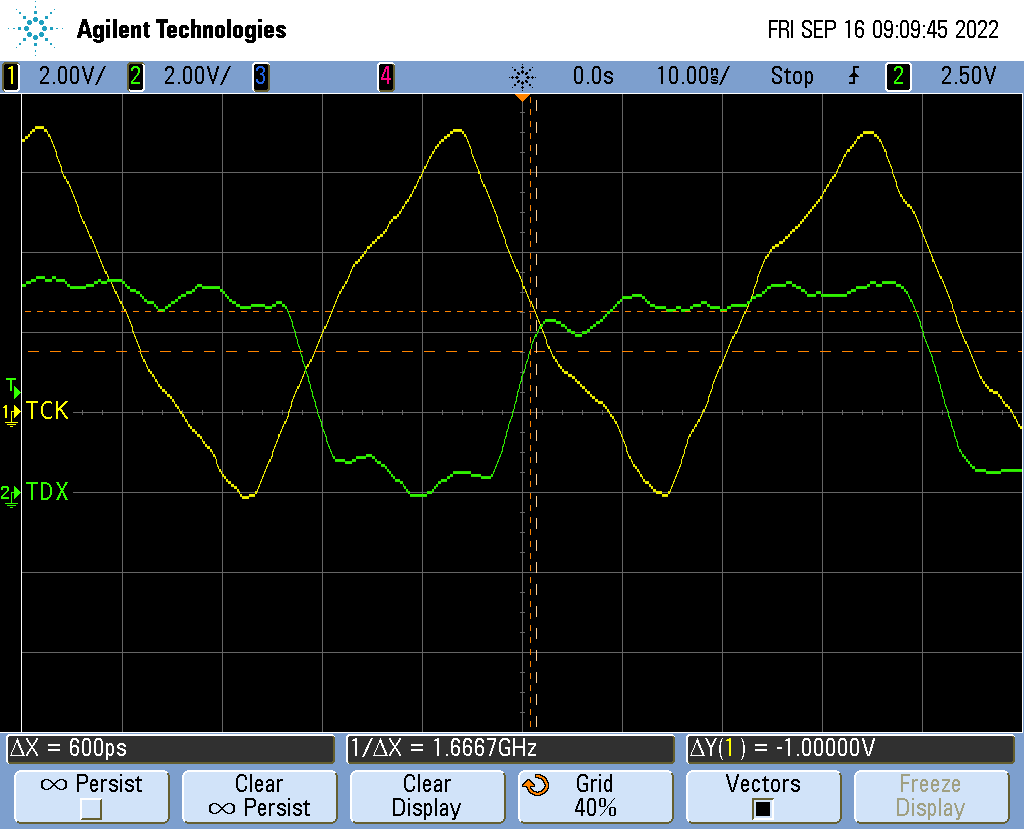Click the TCK ground reference marker
This screenshot has width=1024, height=829.
[11, 412]
